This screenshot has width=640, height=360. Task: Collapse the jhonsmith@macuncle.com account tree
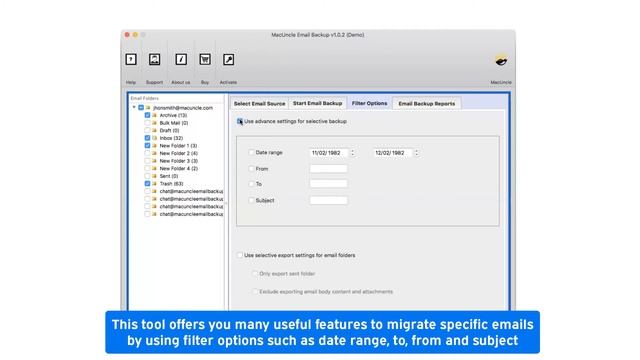point(134,107)
